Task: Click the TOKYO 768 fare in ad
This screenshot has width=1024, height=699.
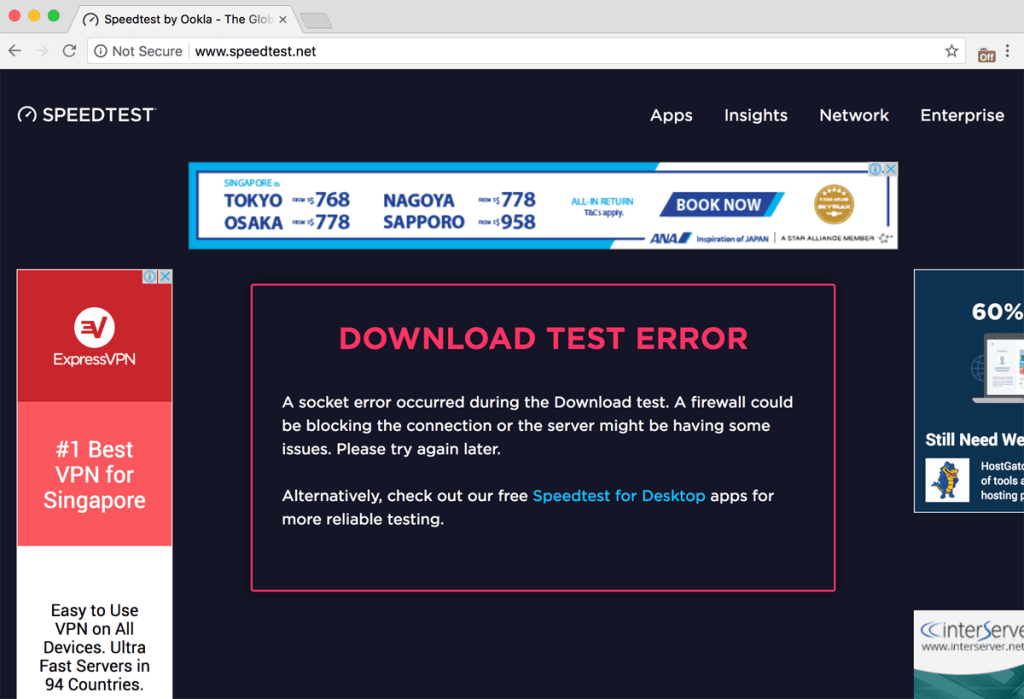Action: [x=287, y=199]
